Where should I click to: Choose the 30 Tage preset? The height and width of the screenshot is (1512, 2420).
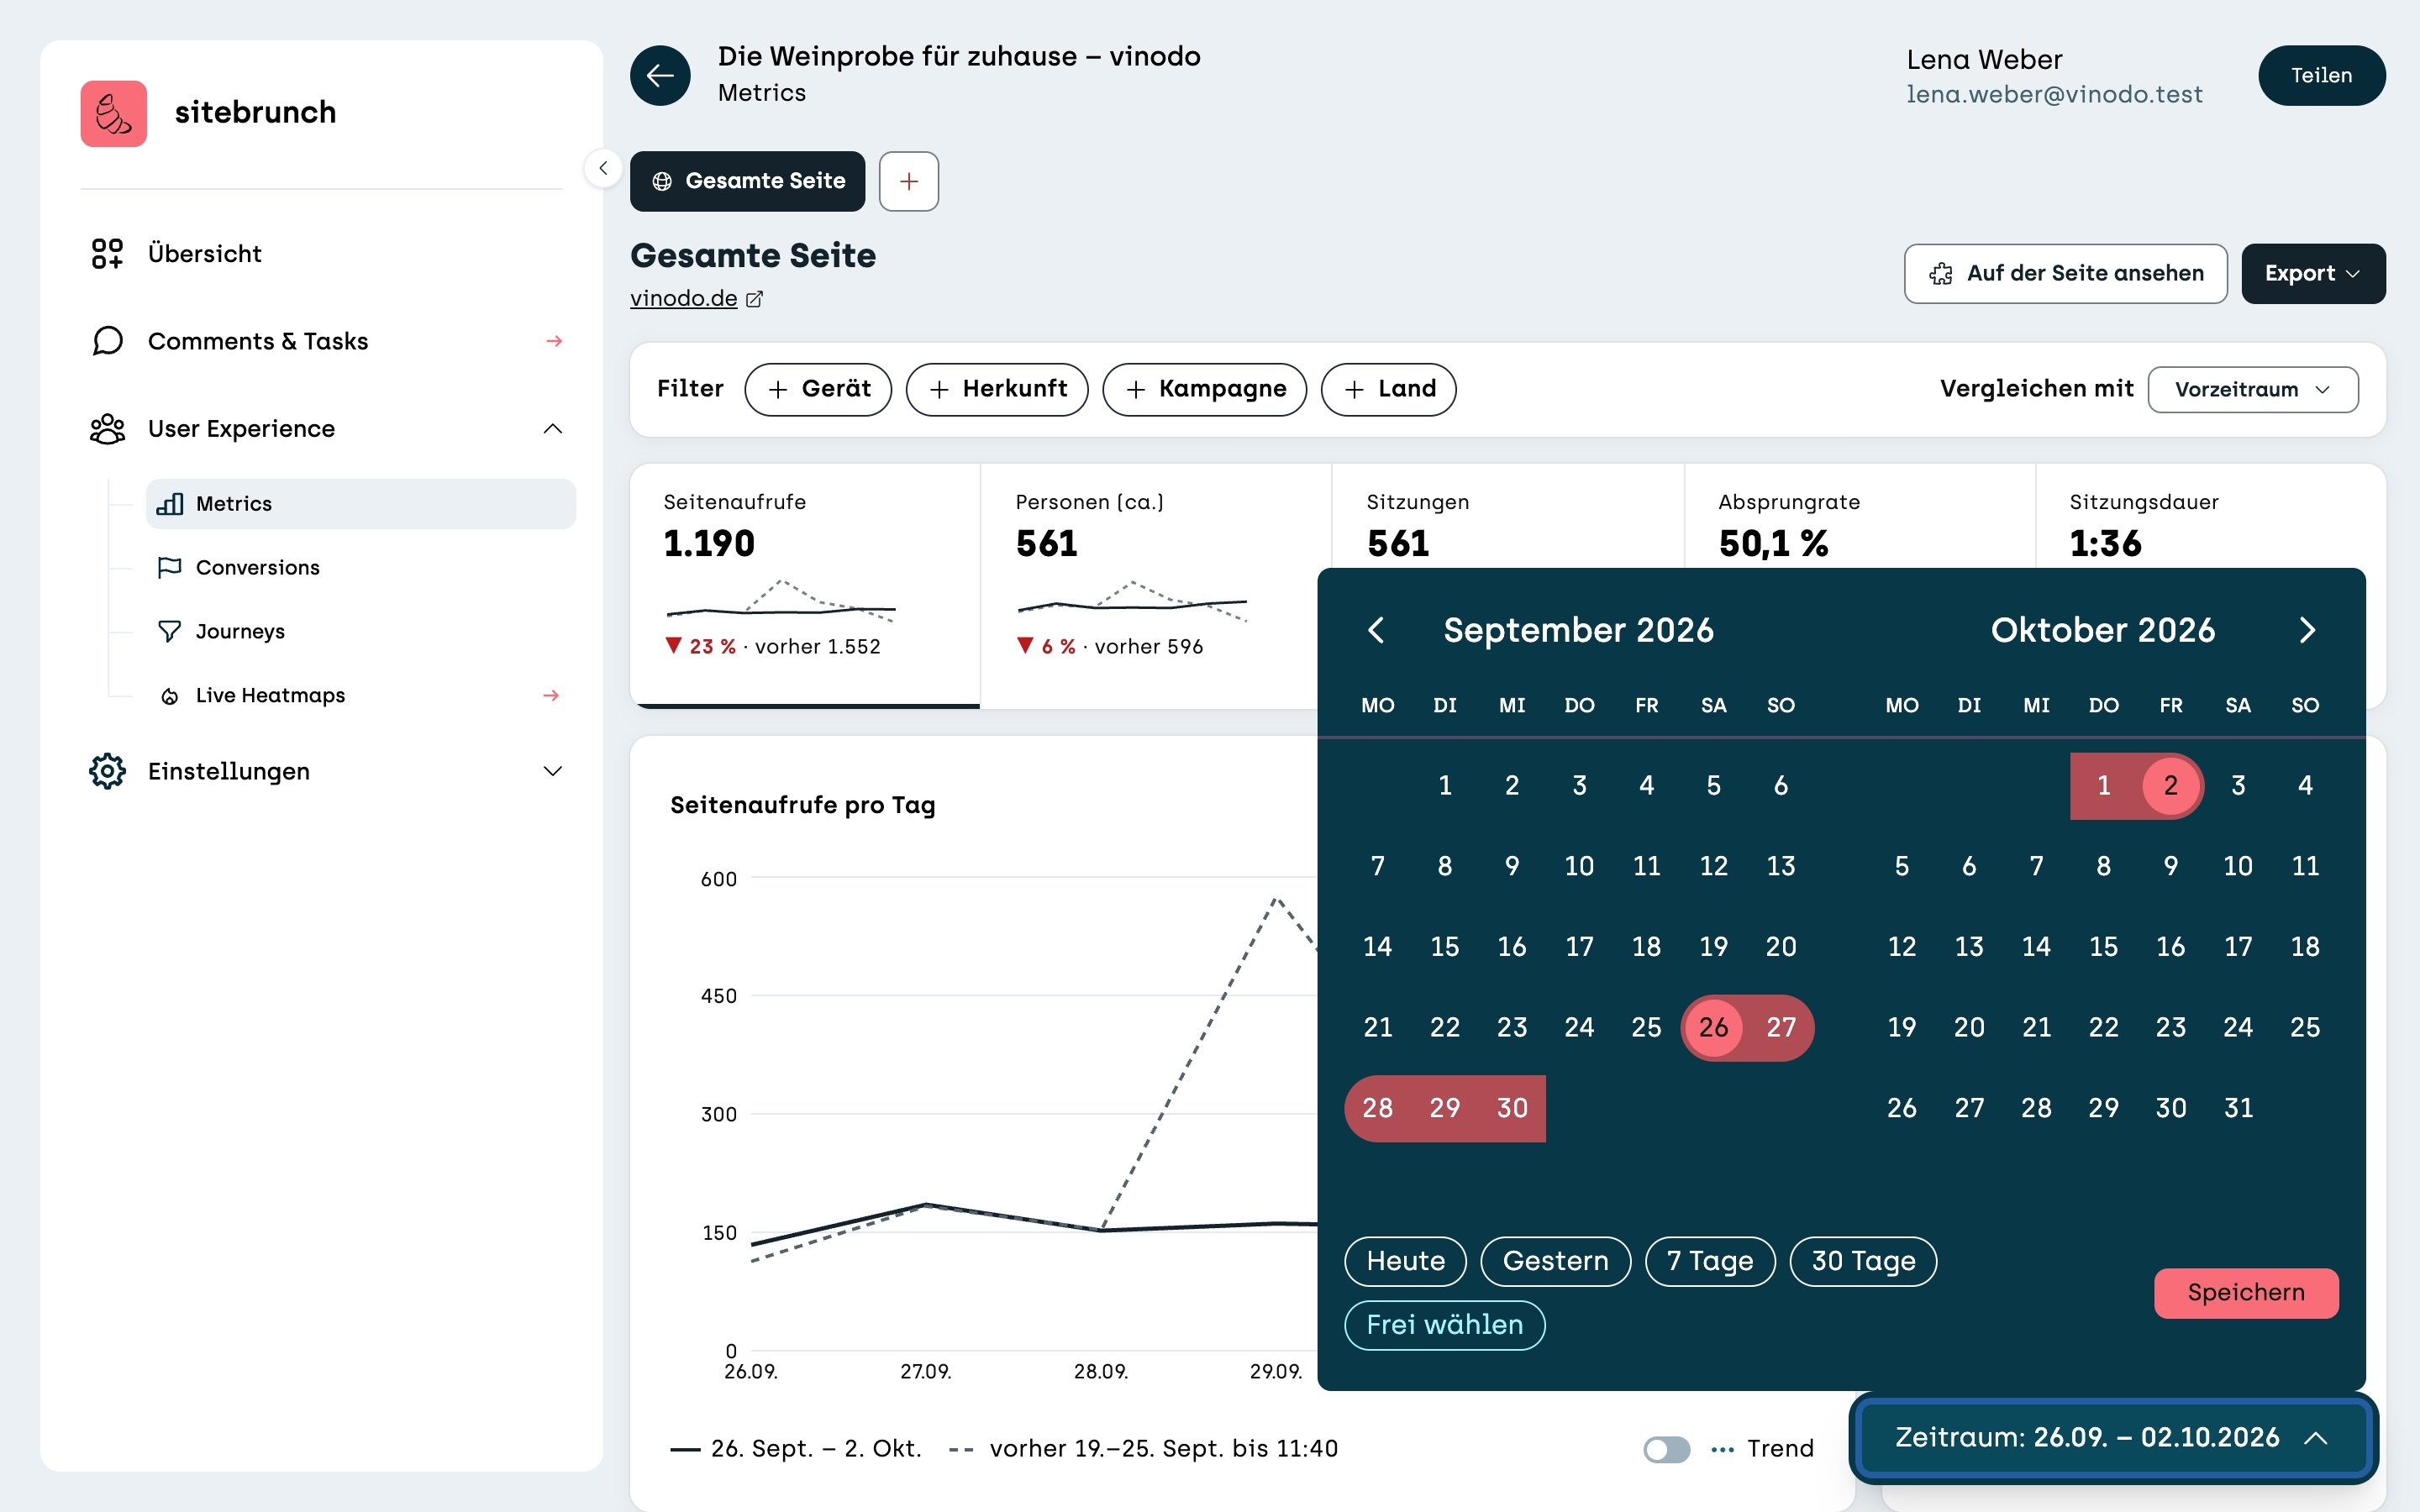(1863, 1261)
